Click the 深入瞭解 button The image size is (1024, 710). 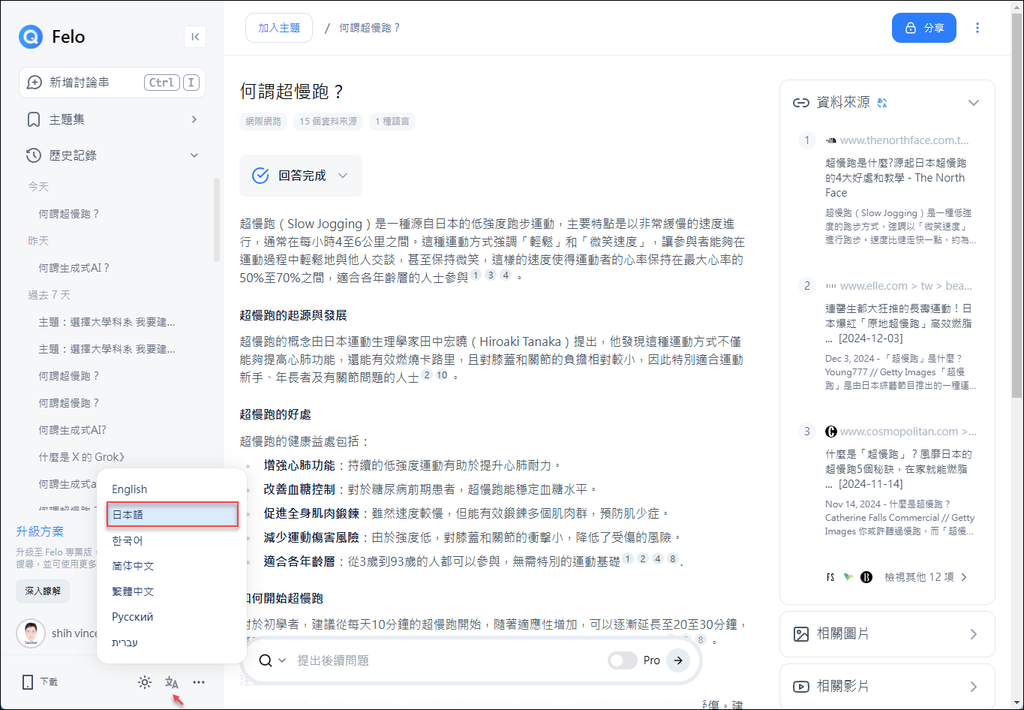click(43, 590)
